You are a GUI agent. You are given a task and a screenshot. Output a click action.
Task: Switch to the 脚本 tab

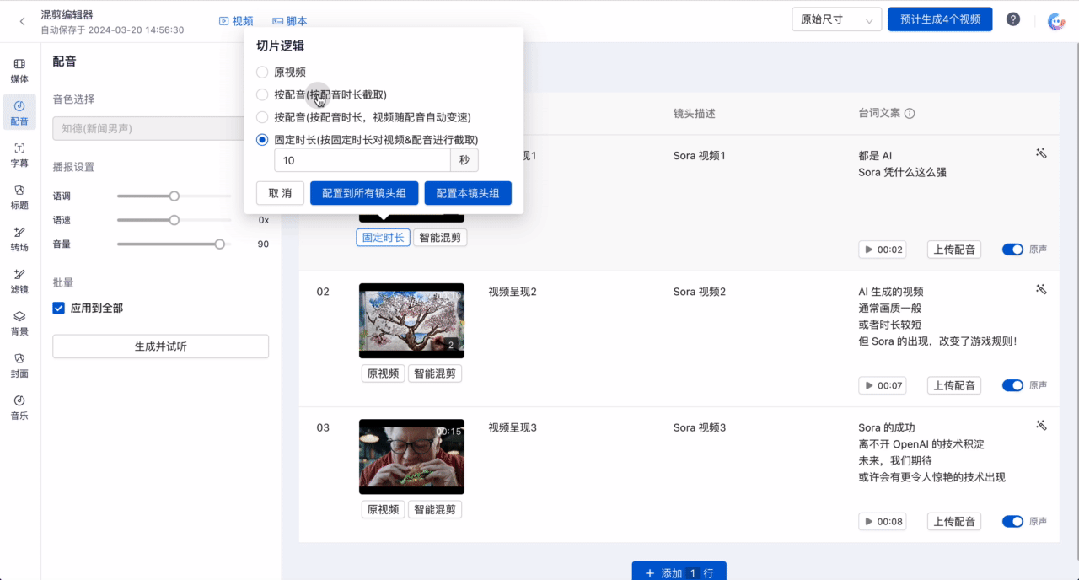click(x=290, y=21)
